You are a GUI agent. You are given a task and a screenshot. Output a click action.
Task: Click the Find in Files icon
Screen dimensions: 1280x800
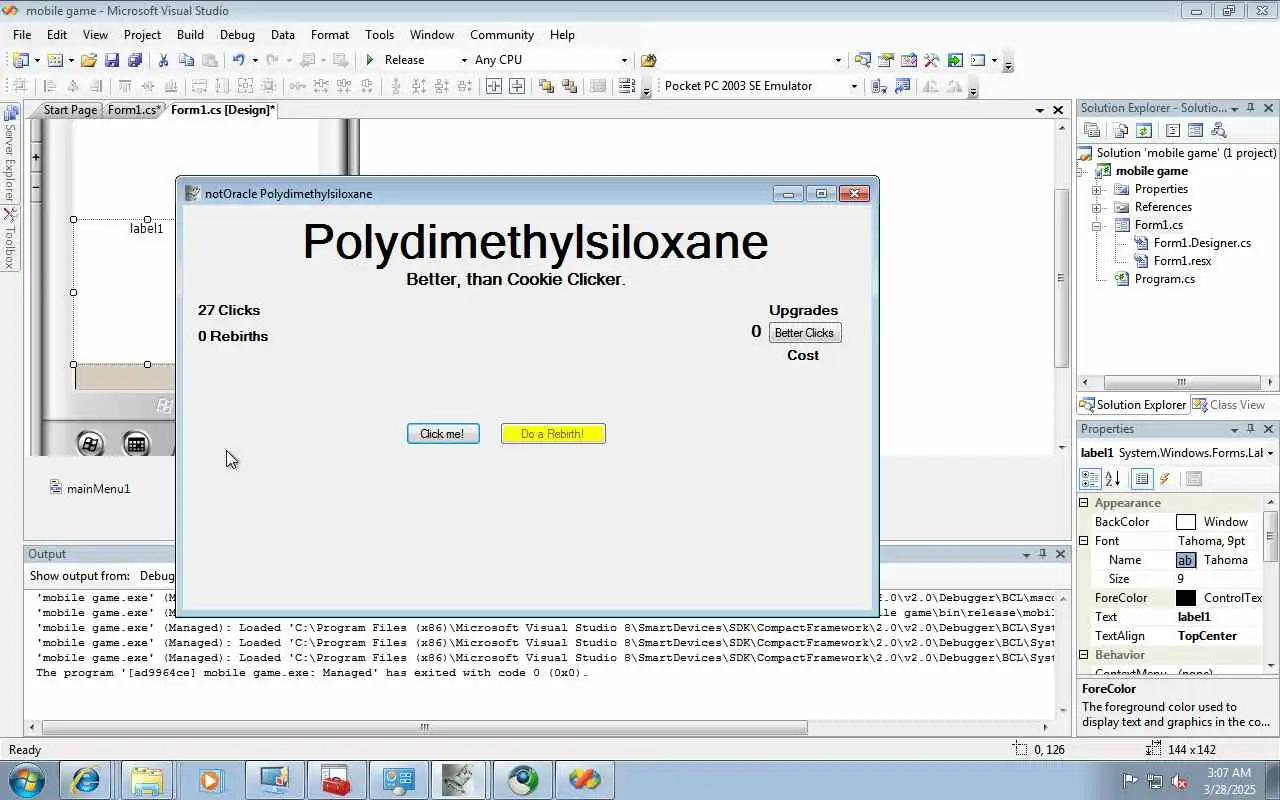click(x=648, y=60)
